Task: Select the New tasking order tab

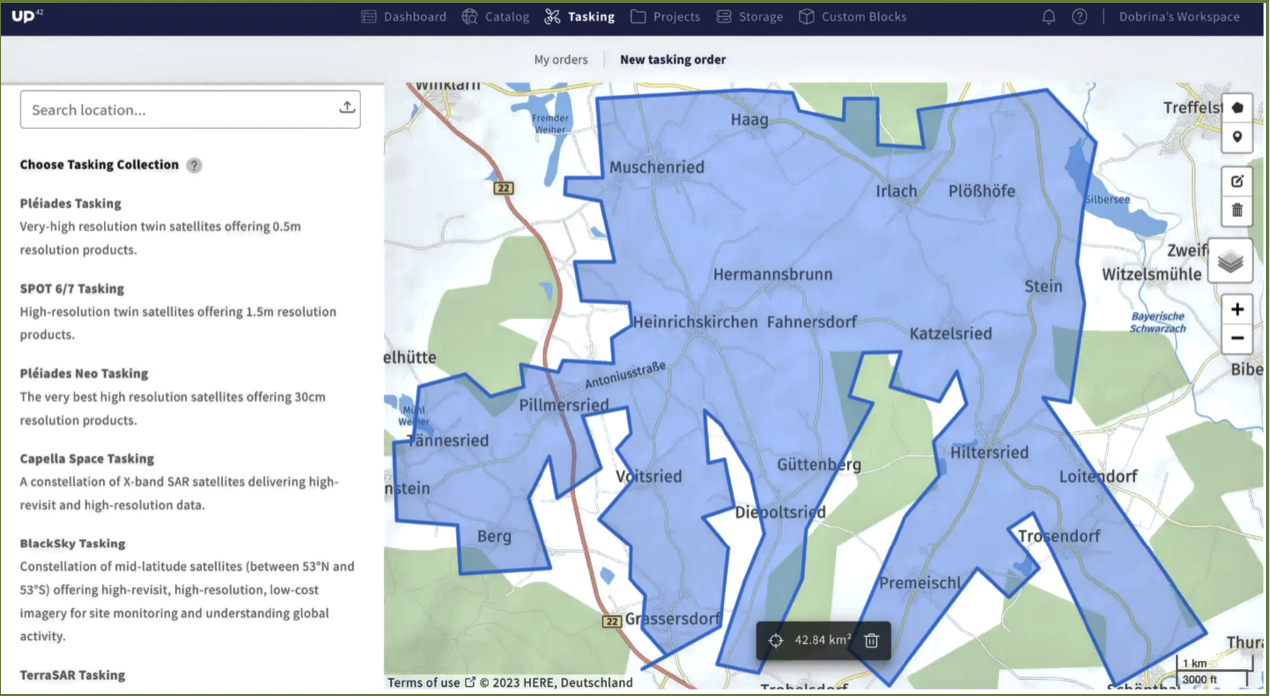Action: coord(673,60)
